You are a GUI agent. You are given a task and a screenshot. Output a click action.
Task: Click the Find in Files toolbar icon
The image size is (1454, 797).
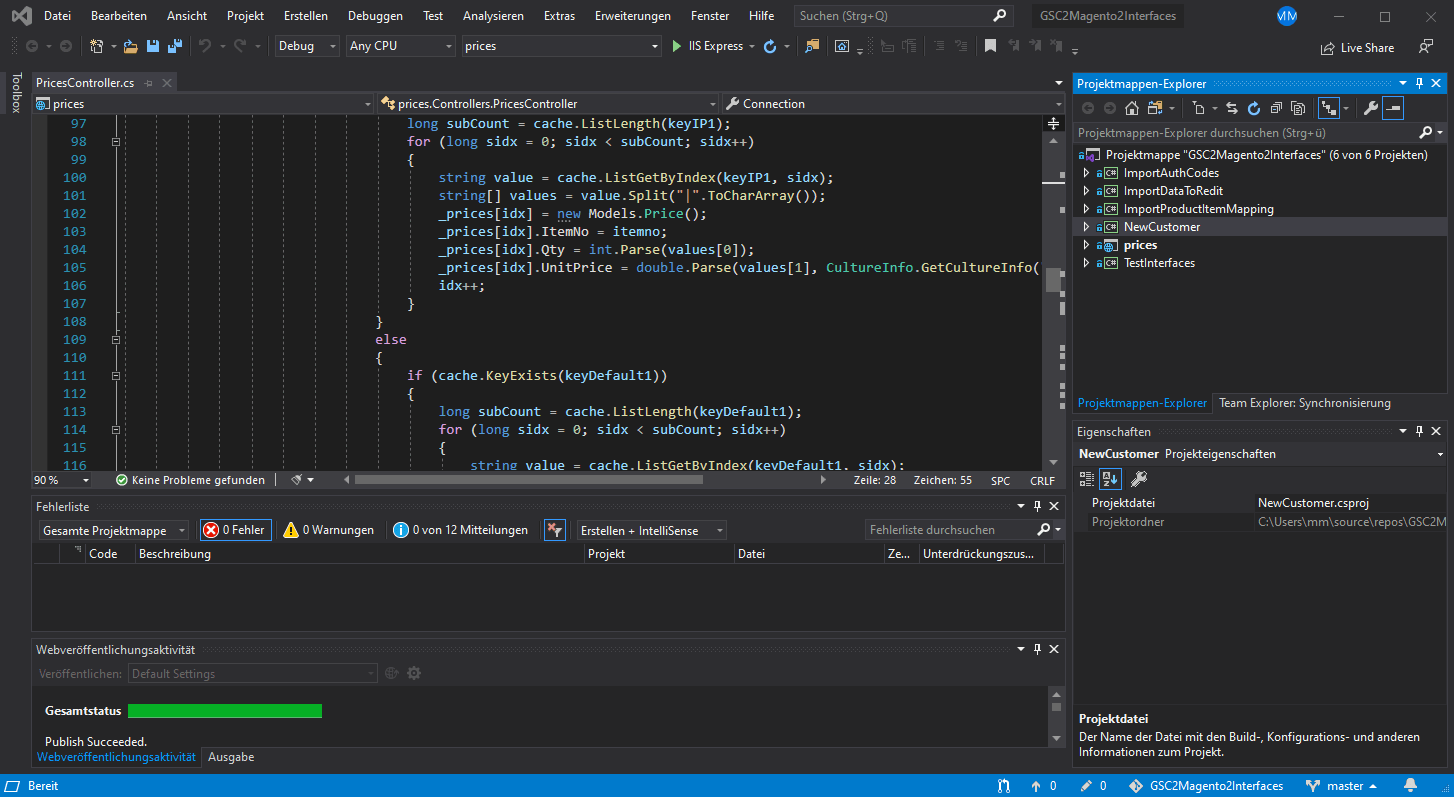[811, 46]
